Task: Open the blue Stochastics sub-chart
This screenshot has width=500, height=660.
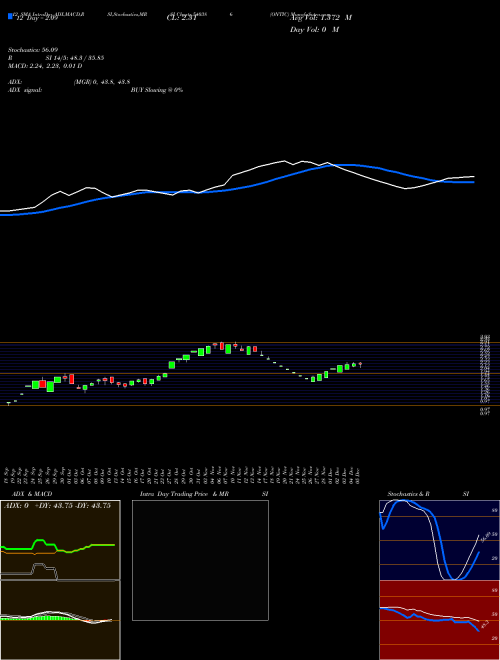Action: pyautogui.click(x=439, y=540)
